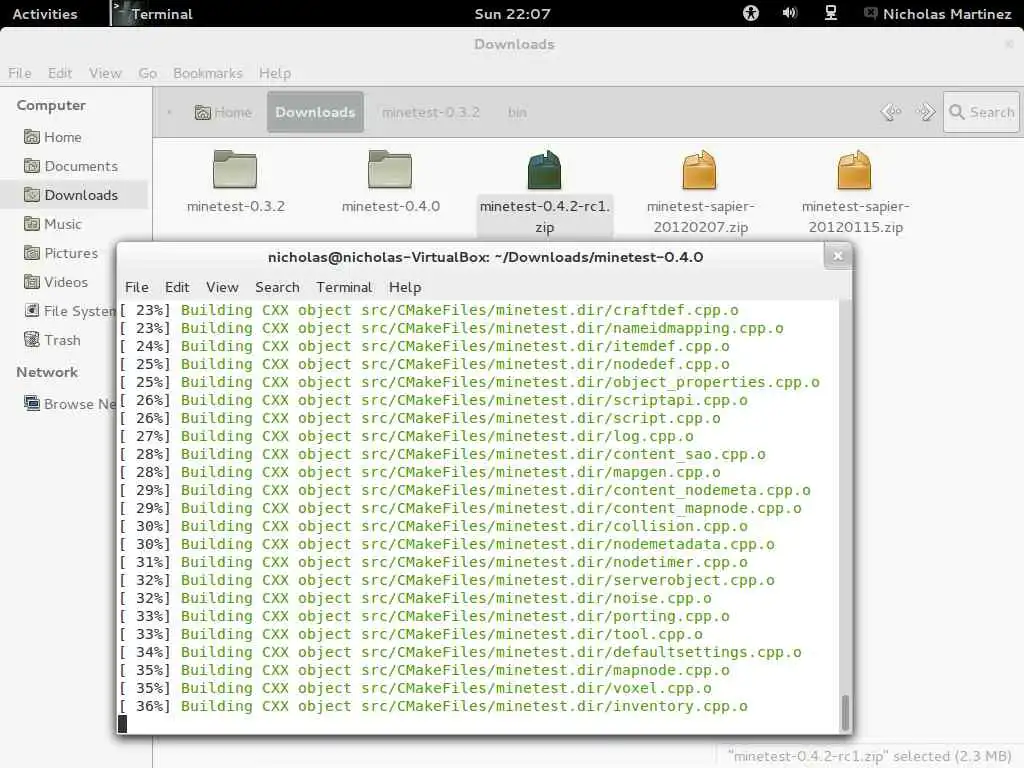Click Music folder icon in sidebar
This screenshot has width=1024, height=768.
31,223
